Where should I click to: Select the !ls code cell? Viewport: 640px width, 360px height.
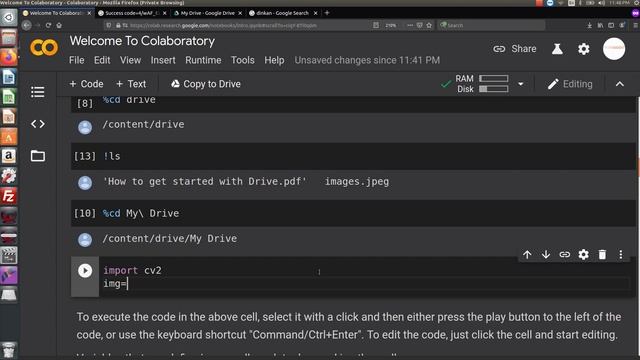[353, 156]
